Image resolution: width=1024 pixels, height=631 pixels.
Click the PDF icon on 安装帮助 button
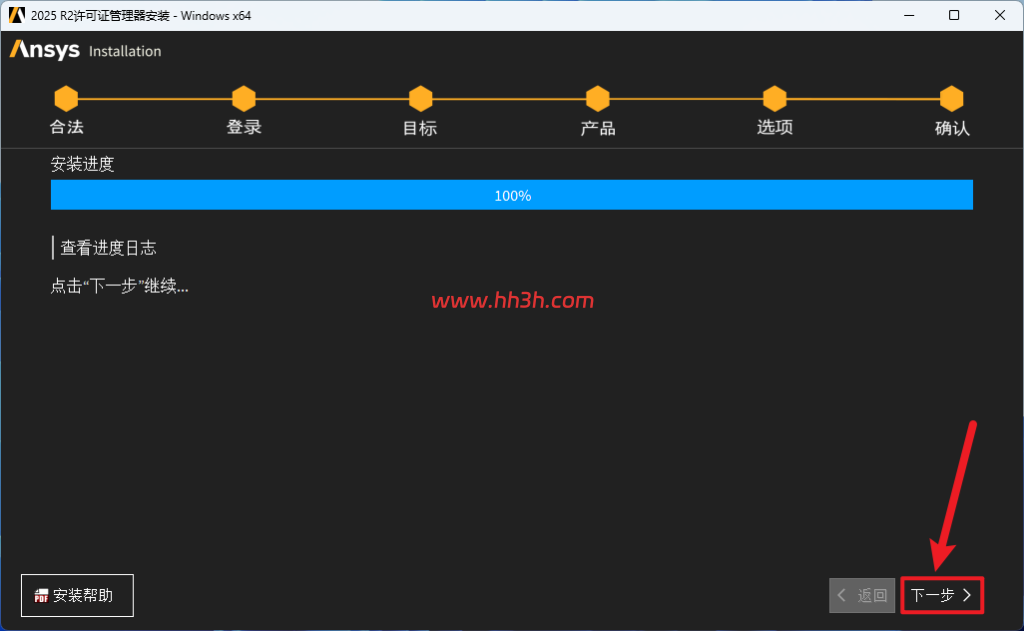(41, 595)
